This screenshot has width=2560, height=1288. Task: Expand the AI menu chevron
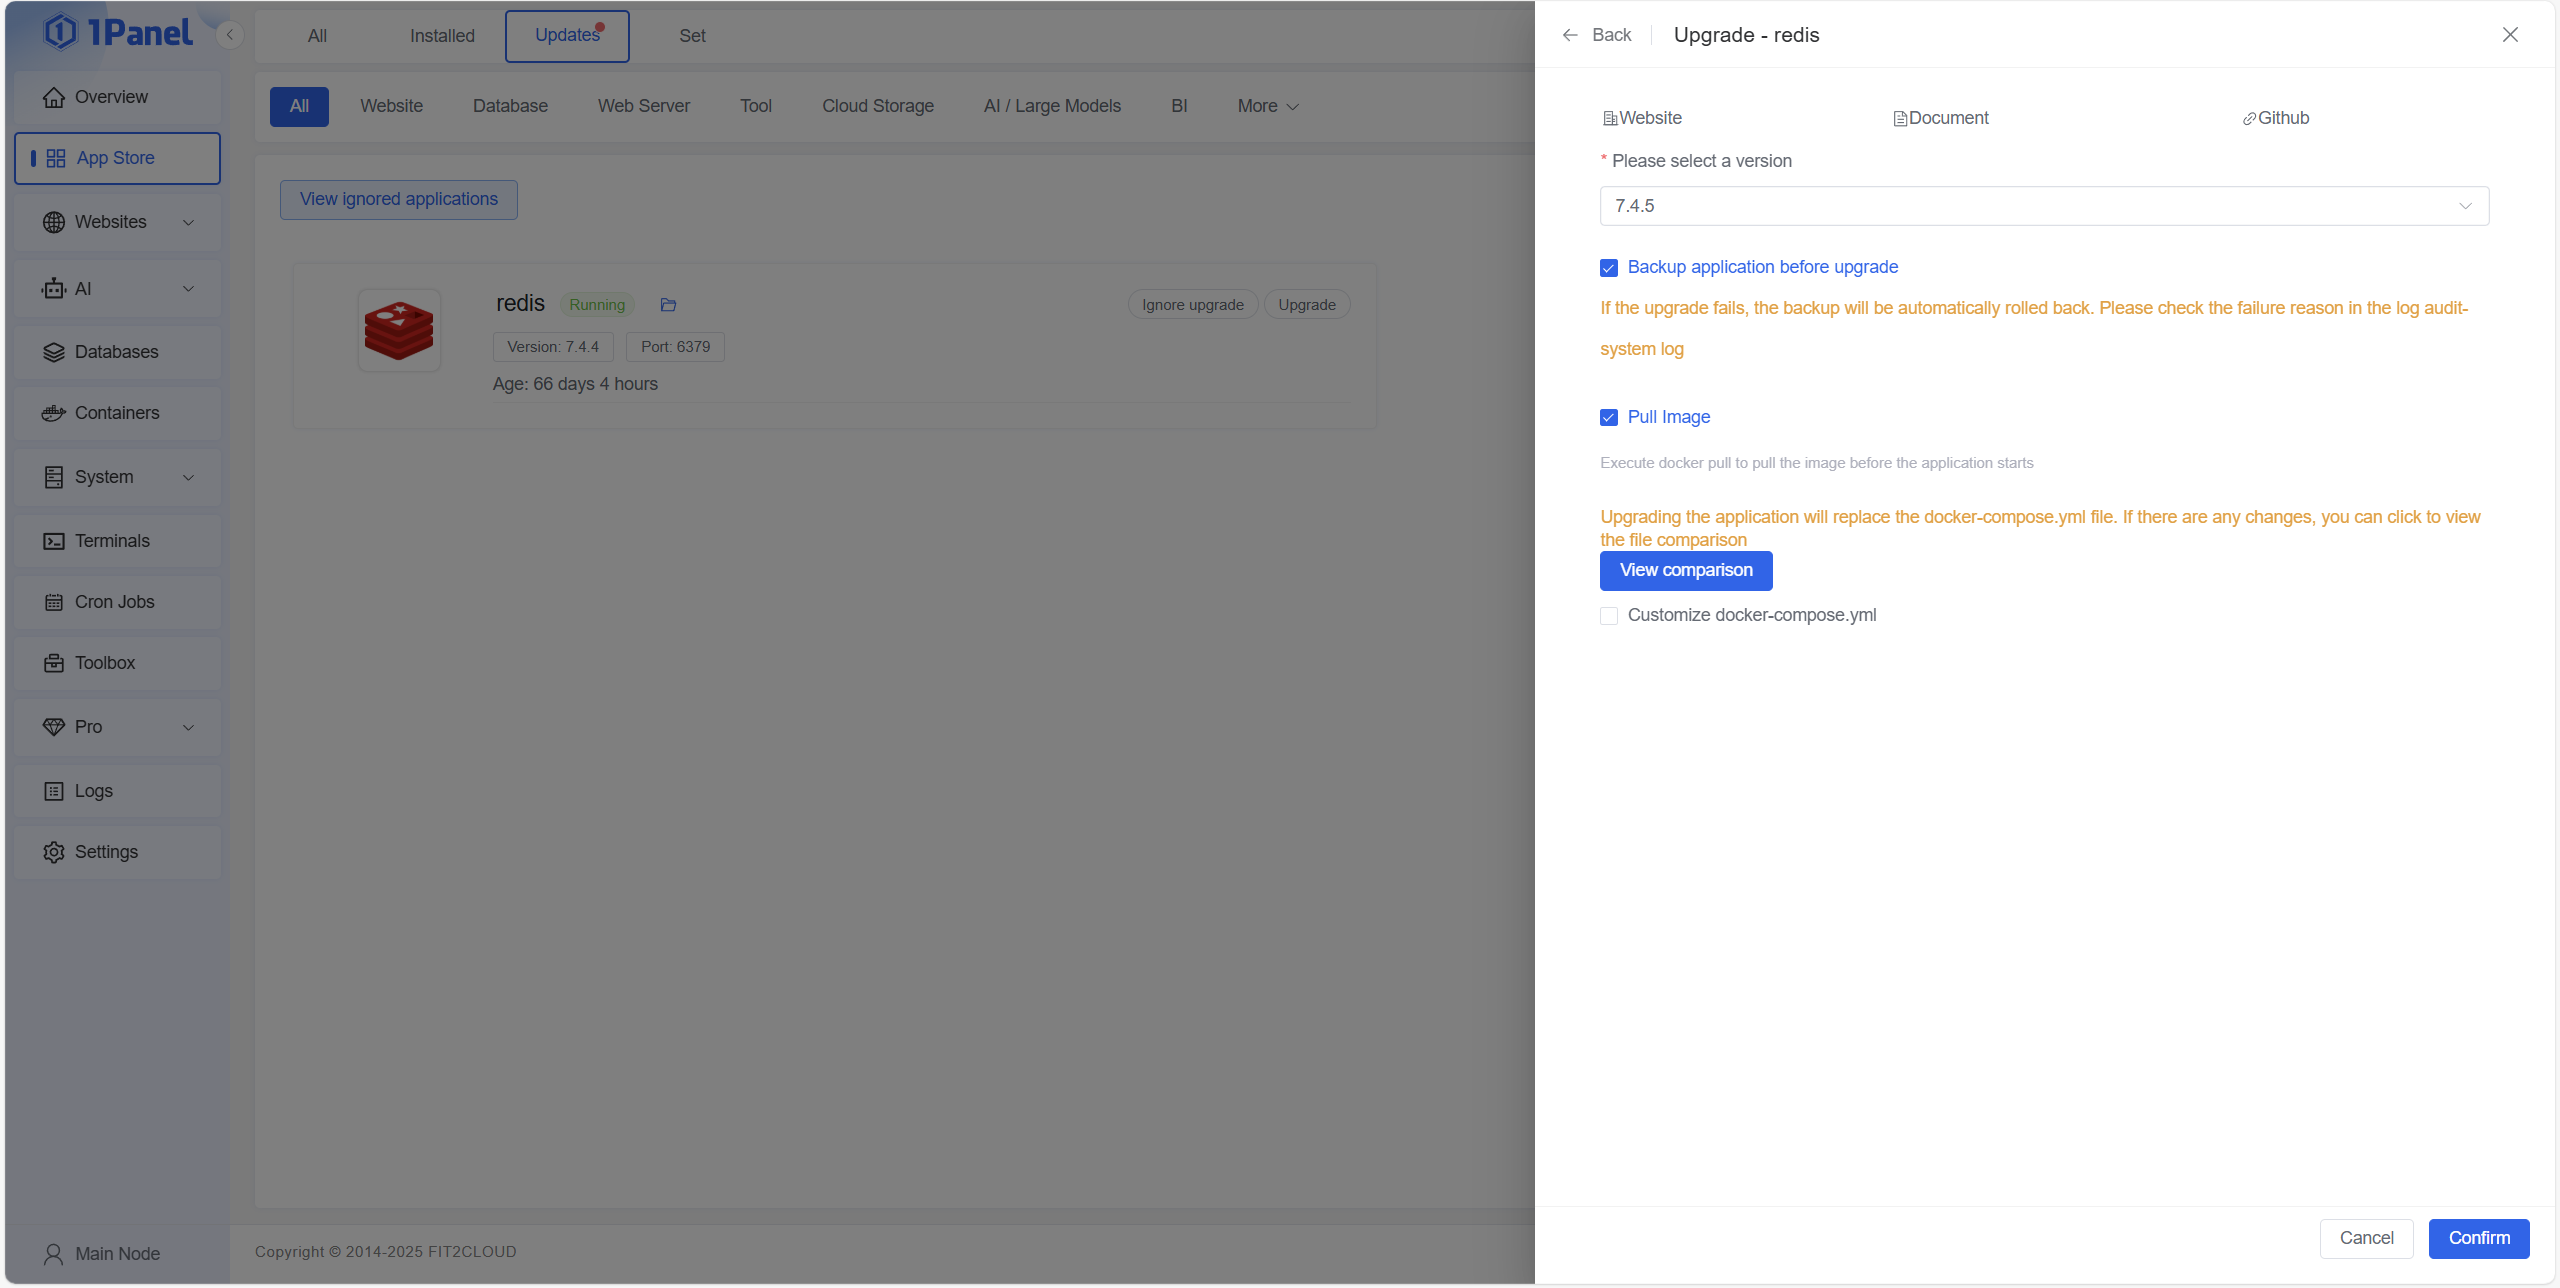[188, 289]
